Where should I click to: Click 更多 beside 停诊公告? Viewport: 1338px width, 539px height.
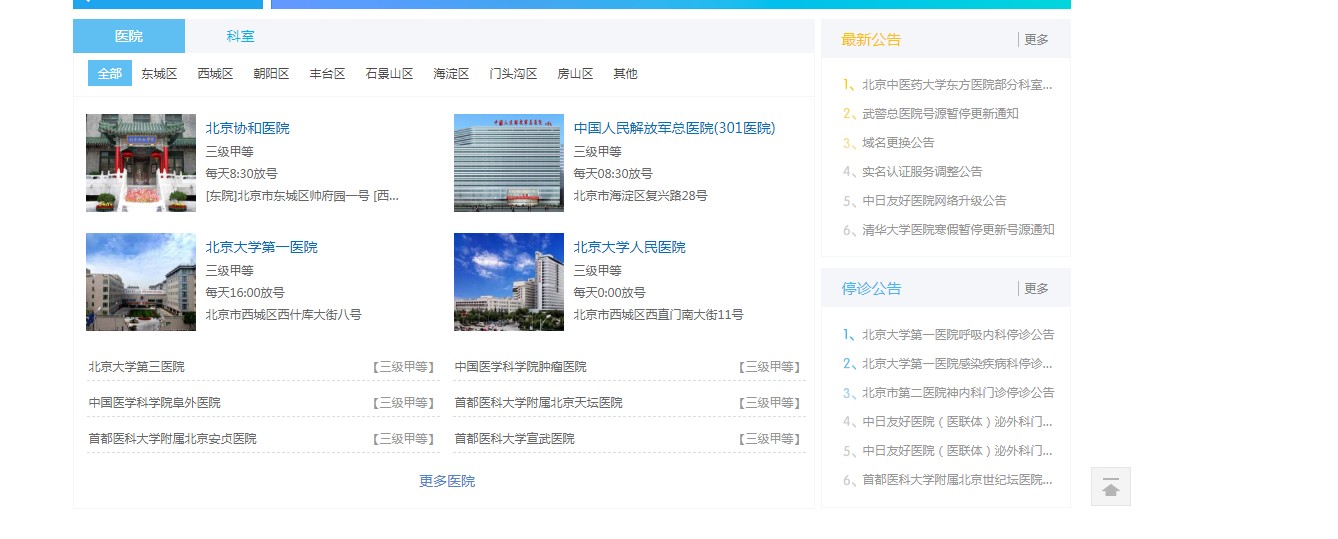(1036, 288)
